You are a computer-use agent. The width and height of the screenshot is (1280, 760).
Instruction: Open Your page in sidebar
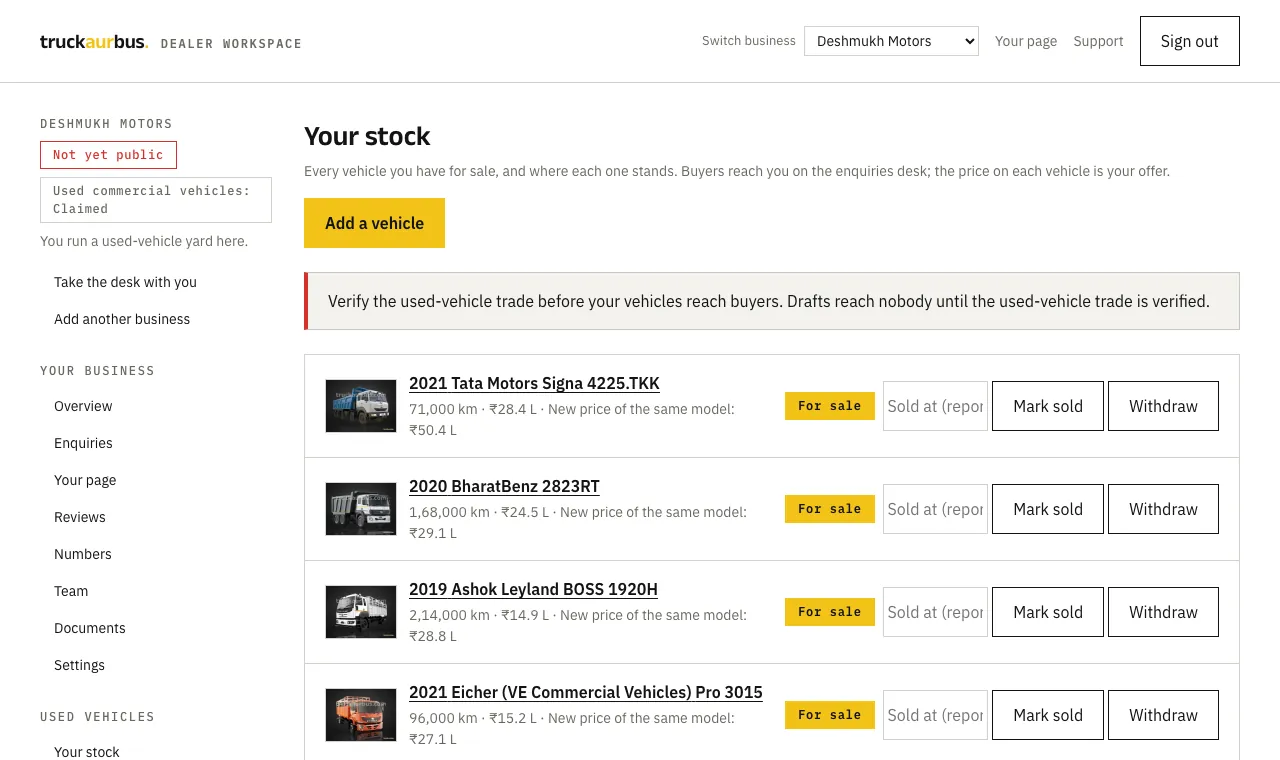[x=85, y=480]
